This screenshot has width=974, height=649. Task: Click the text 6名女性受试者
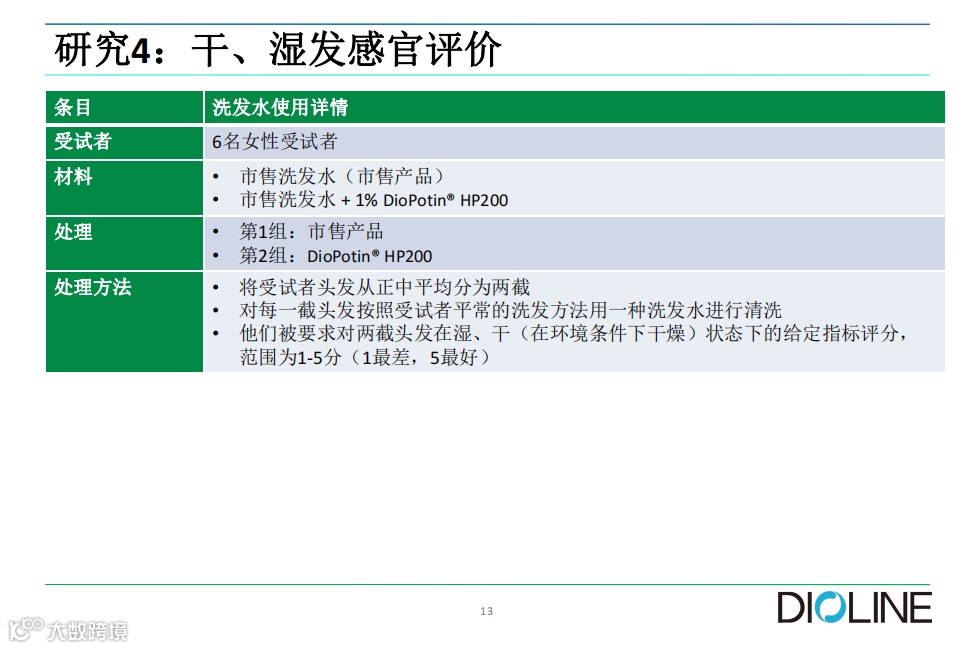point(275,142)
